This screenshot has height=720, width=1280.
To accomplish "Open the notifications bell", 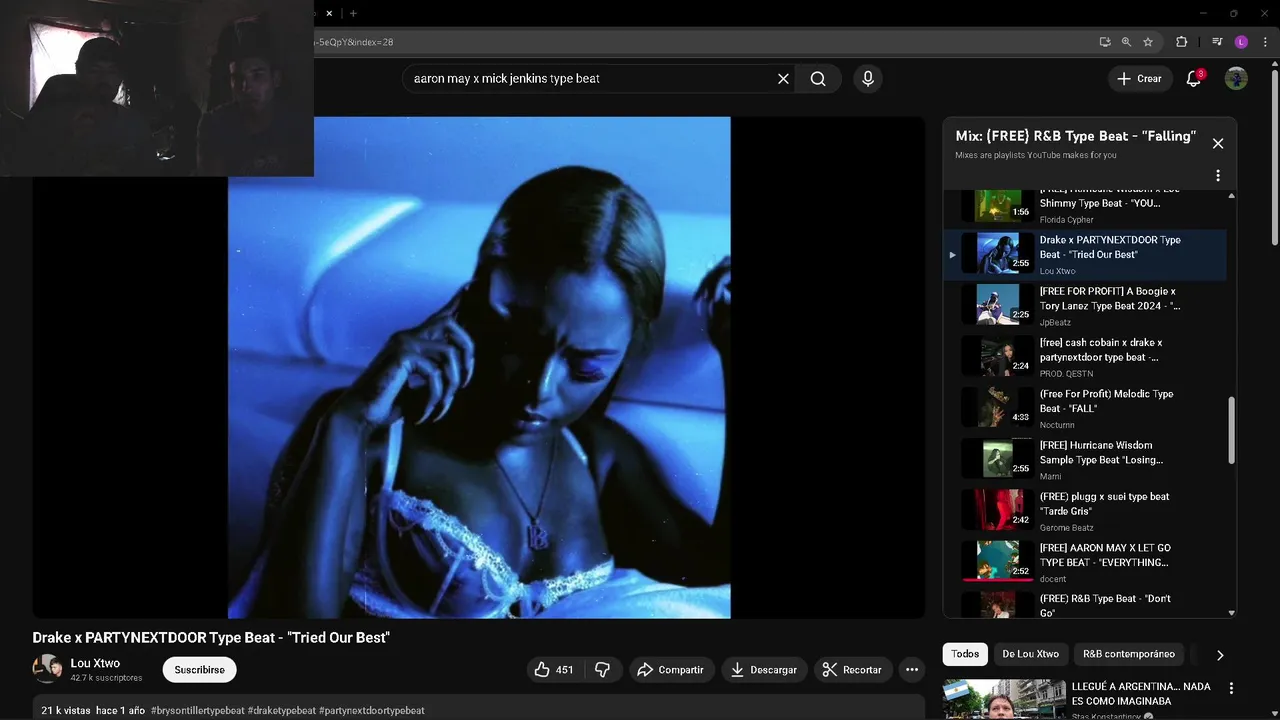I will [1193, 78].
